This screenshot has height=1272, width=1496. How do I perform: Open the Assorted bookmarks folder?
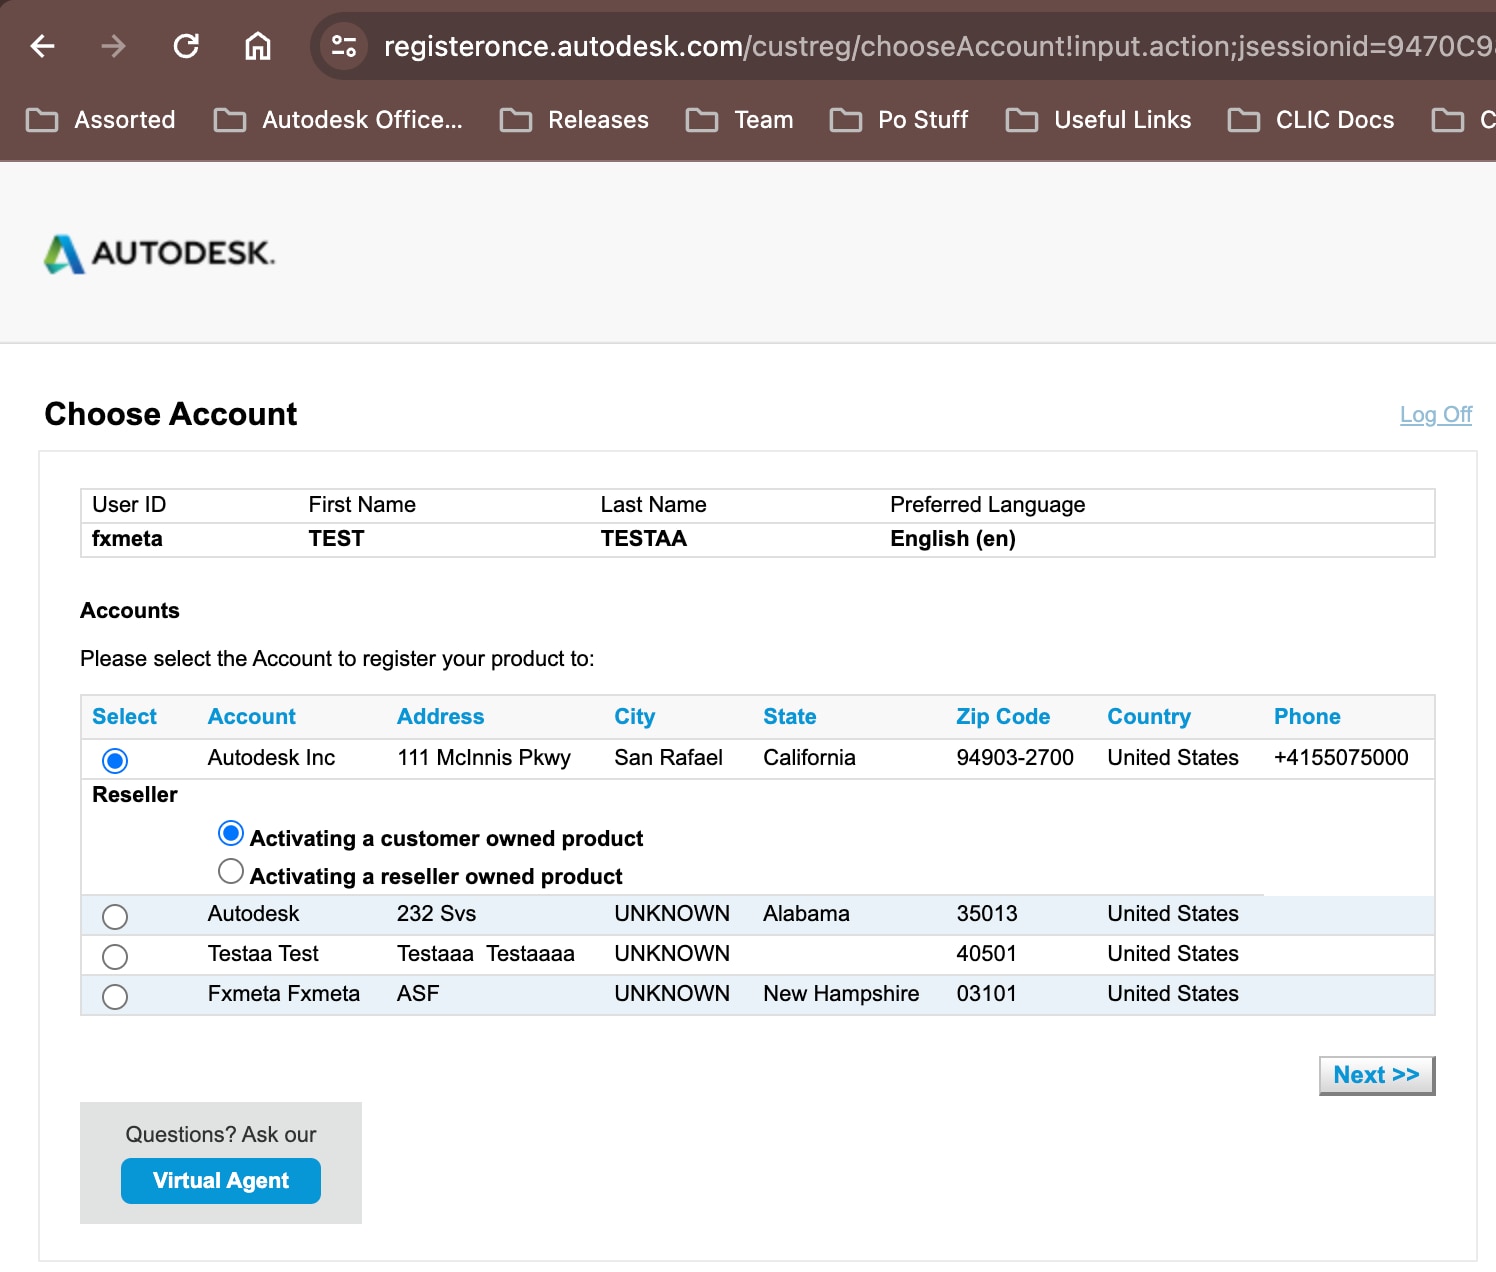tap(101, 120)
